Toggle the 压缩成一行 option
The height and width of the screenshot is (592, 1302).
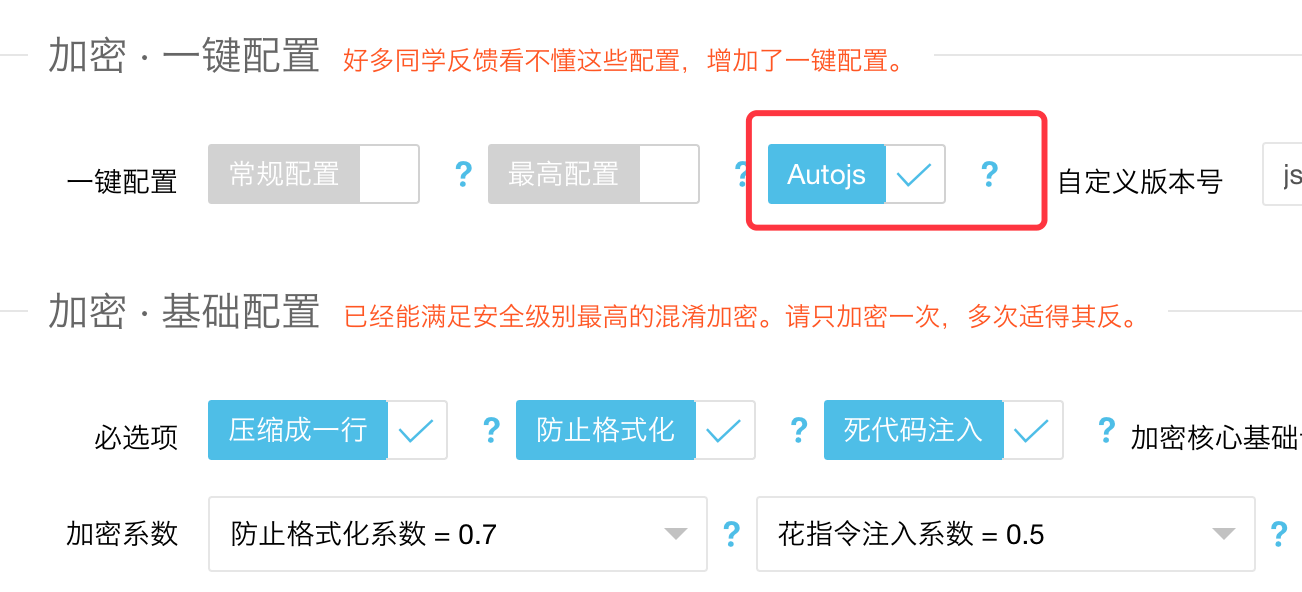click(x=327, y=431)
